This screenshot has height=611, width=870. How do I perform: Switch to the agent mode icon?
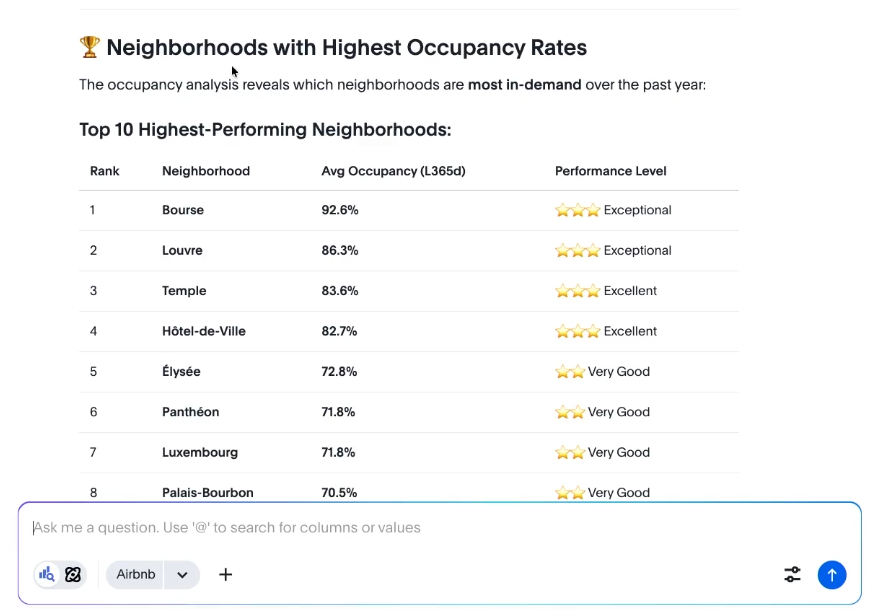[x=73, y=575]
